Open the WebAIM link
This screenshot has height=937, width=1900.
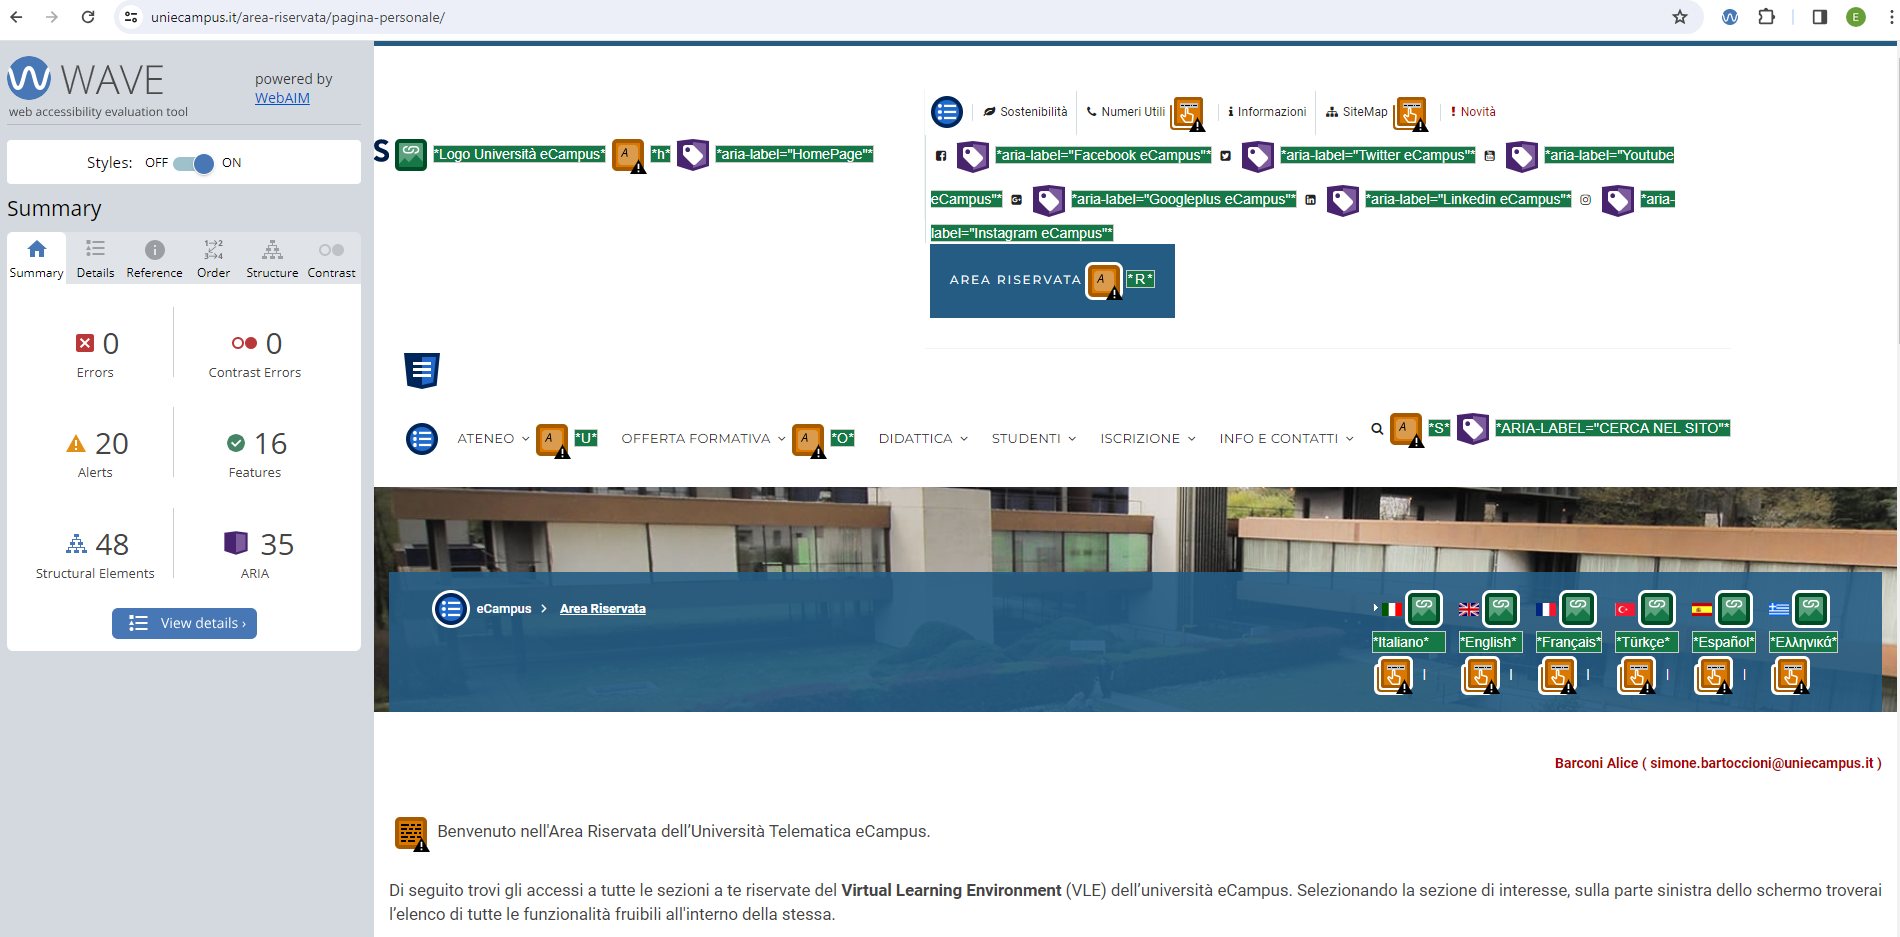click(282, 98)
